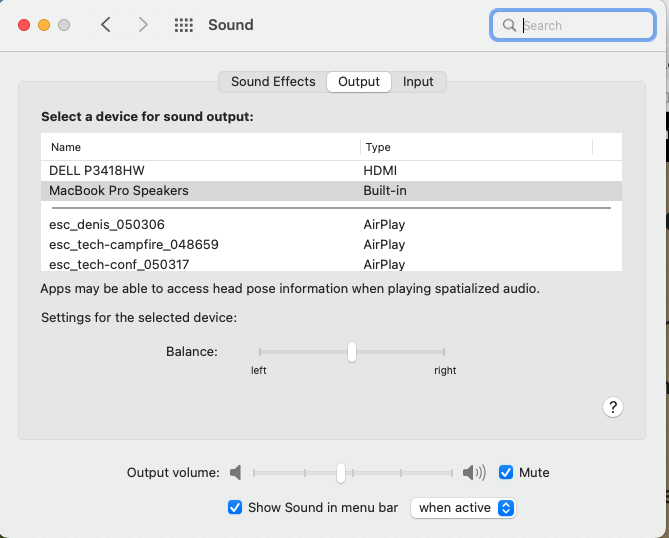The image size is (669, 538).
Task: Choose esc_denis_050306 AirPlay device
Action: tap(107, 225)
